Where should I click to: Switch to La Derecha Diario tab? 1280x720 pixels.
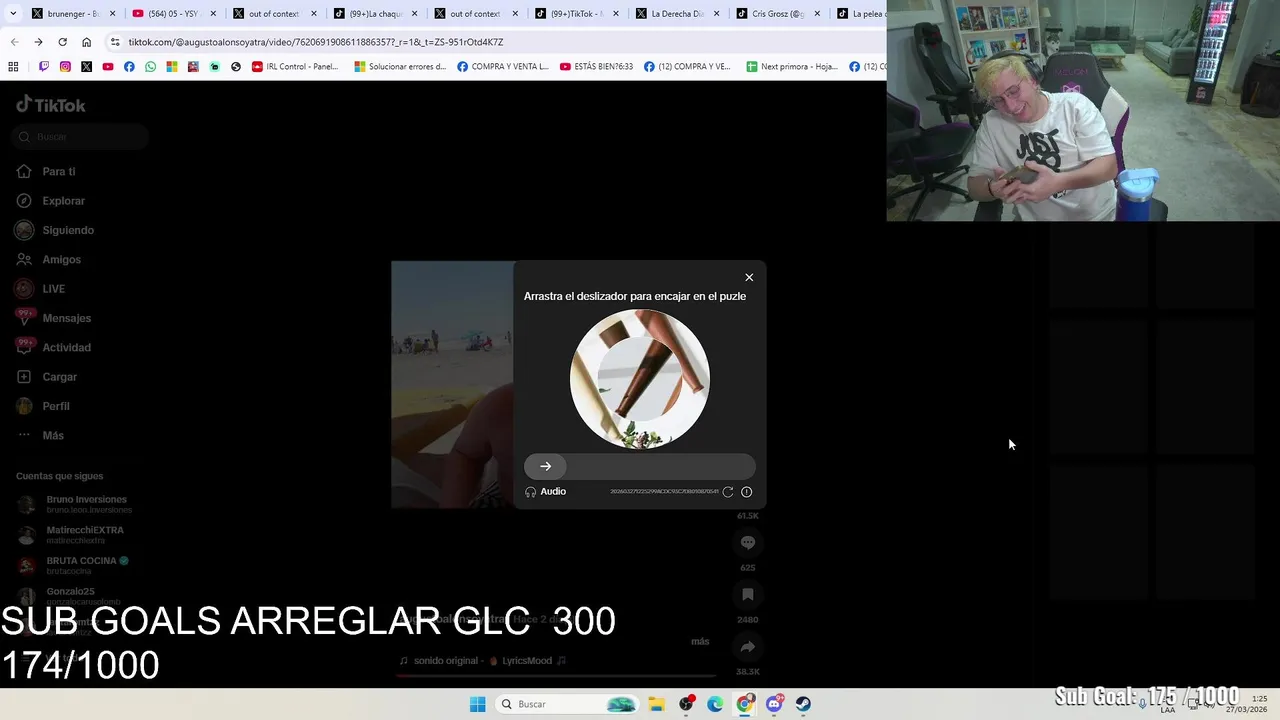(x=676, y=14)
